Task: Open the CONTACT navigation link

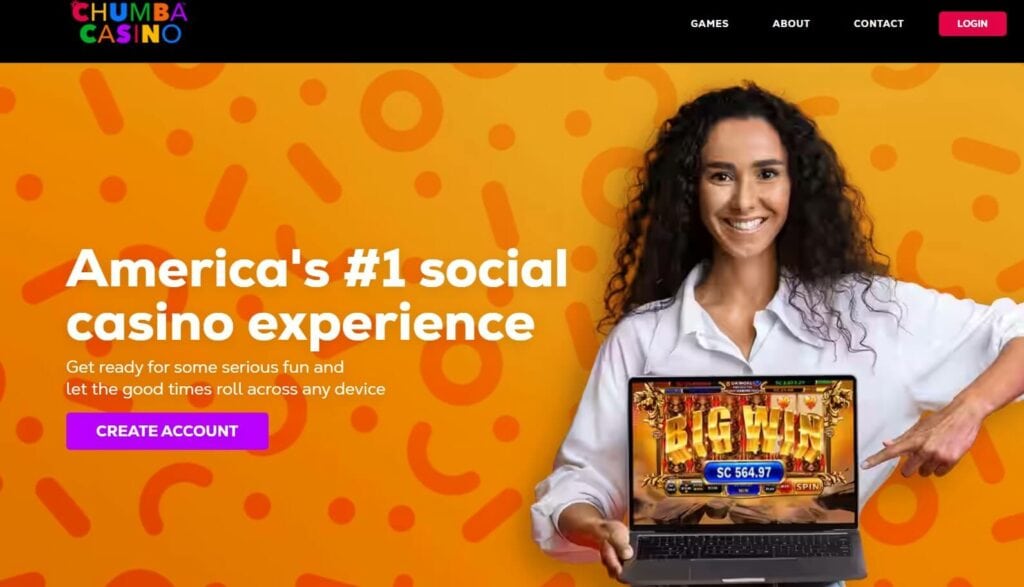Action: click(x=878, y=24)
